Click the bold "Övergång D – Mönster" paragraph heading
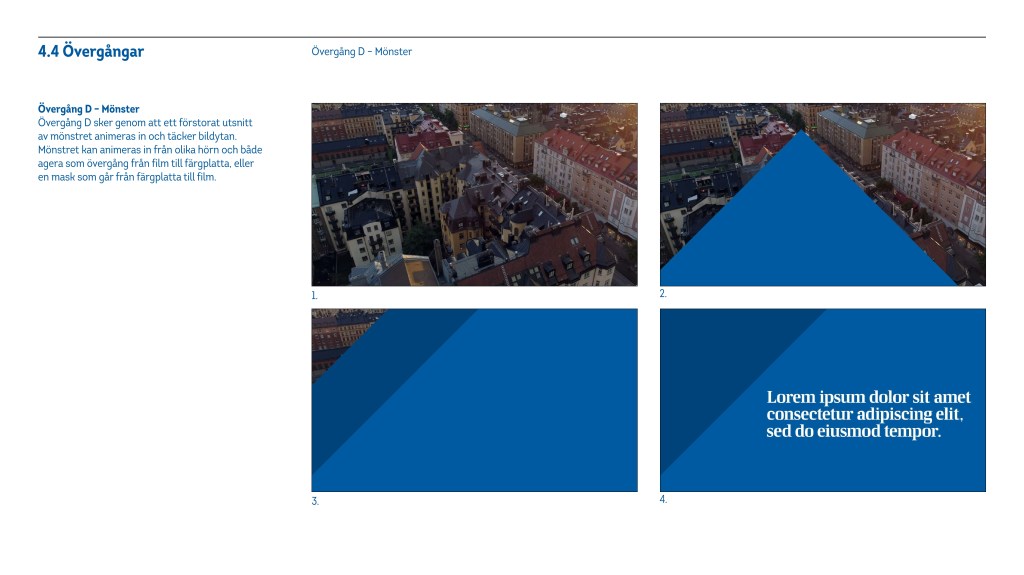The image size is (1024, 575). 88,109
